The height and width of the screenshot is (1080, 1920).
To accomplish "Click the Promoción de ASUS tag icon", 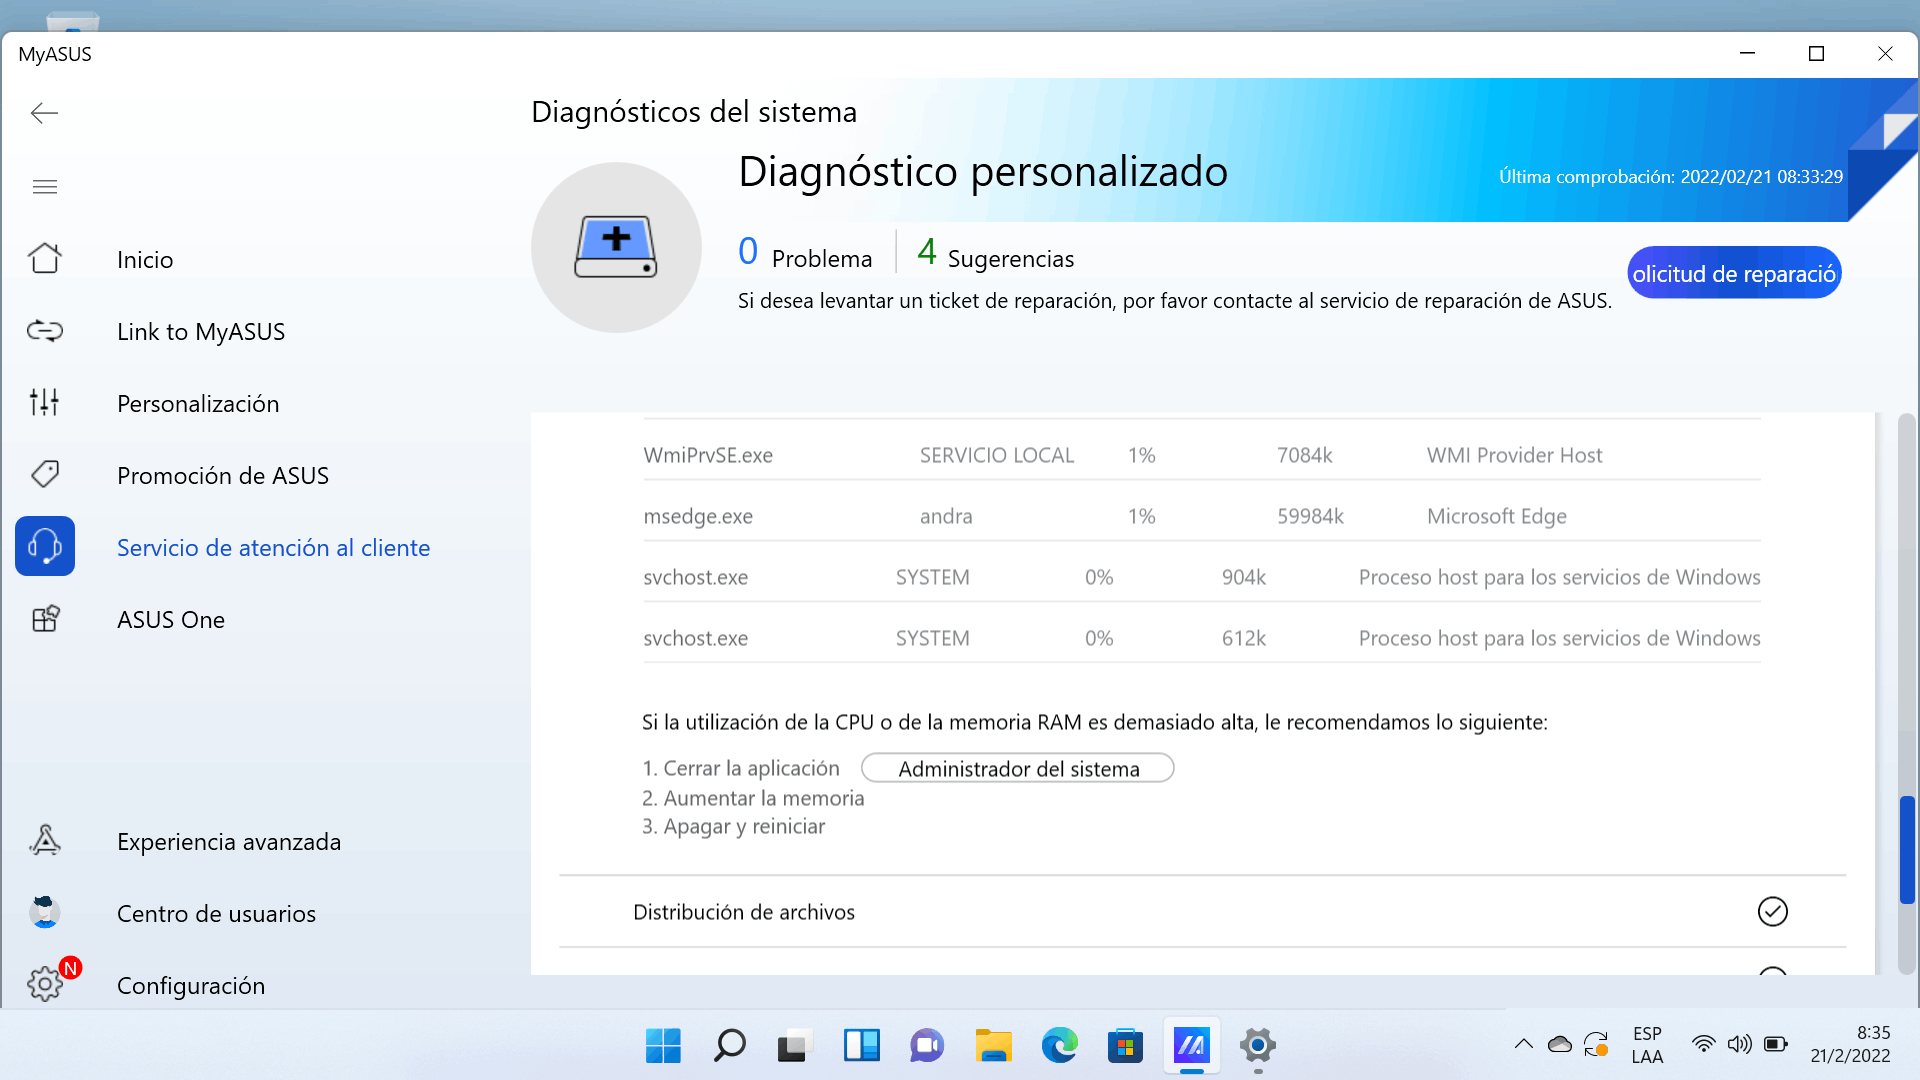I will (x=44, y=475).
